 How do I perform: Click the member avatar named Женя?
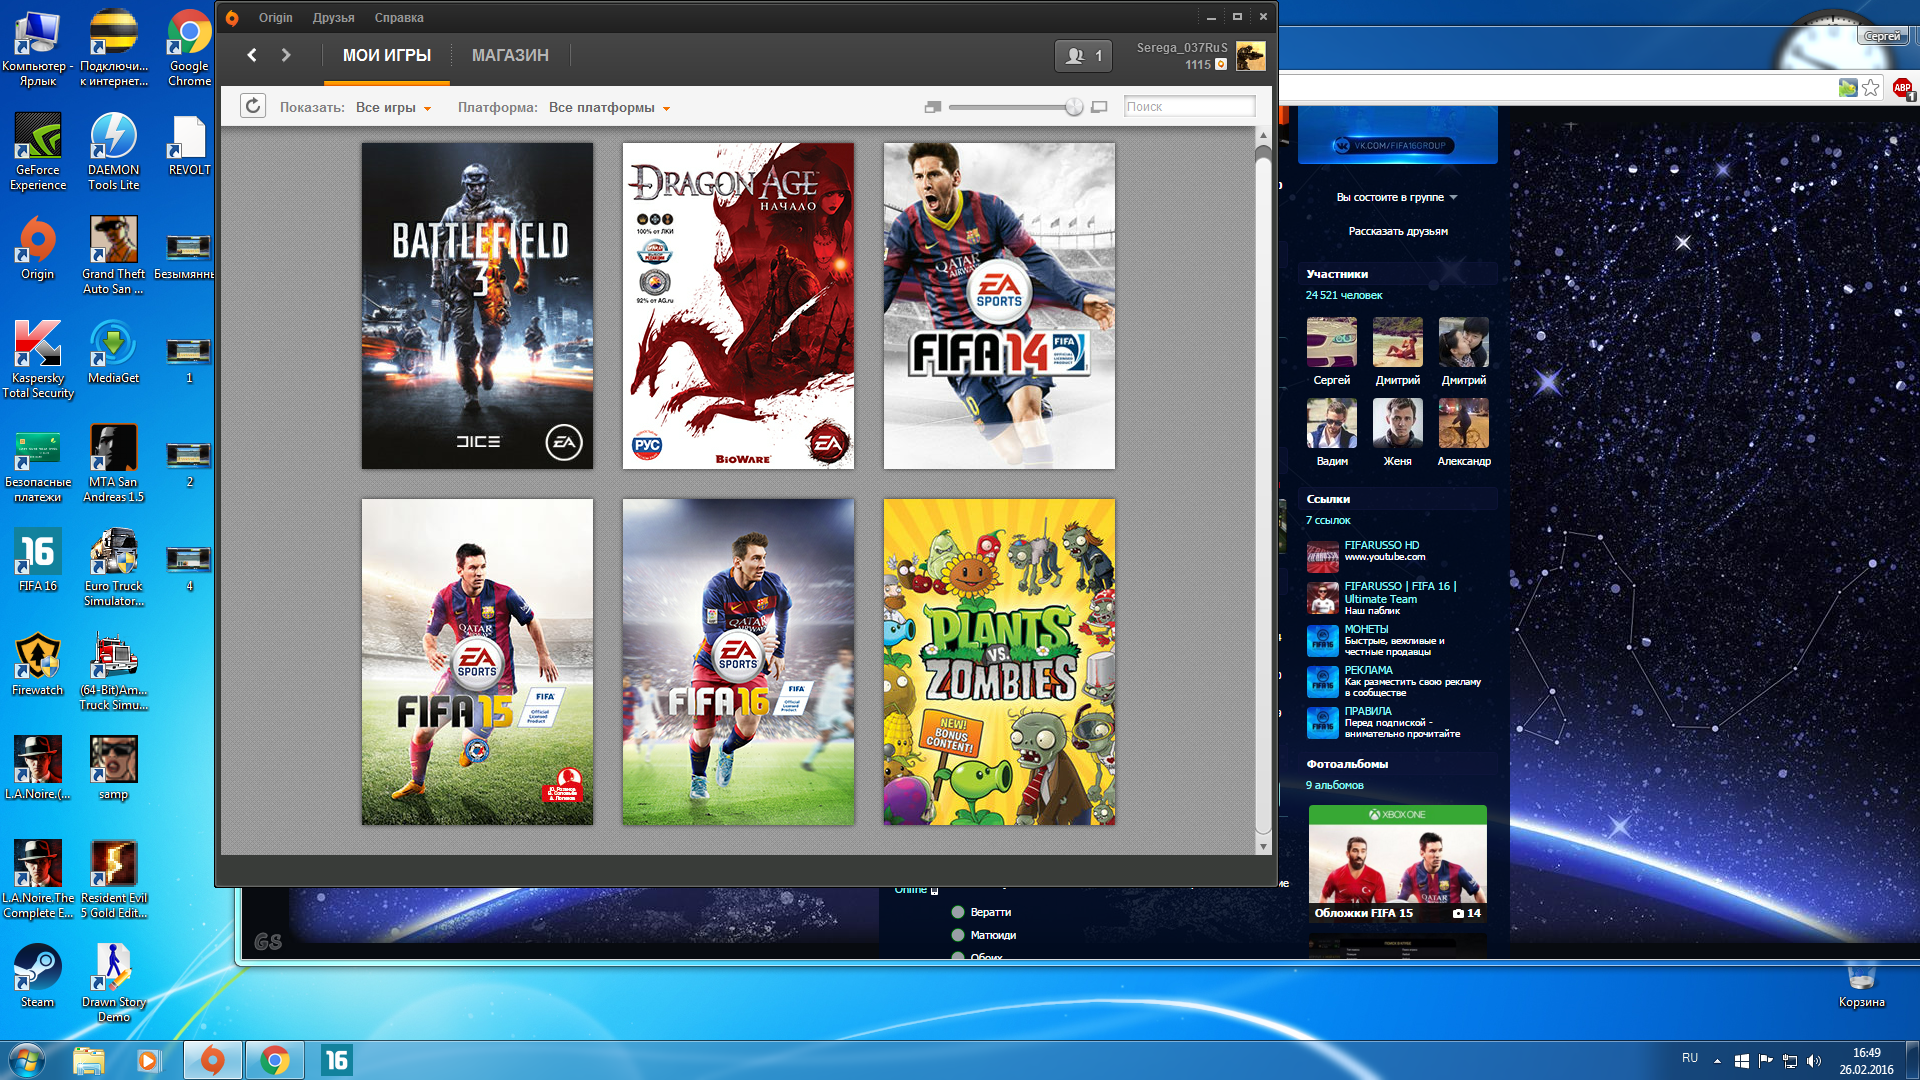(1397, 423)
